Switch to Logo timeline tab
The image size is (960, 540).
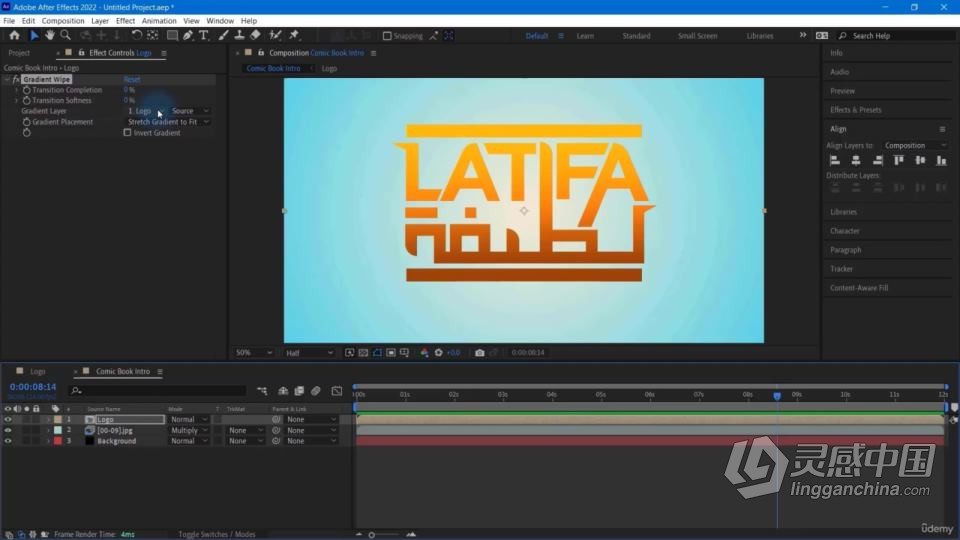tap(37, 372)
